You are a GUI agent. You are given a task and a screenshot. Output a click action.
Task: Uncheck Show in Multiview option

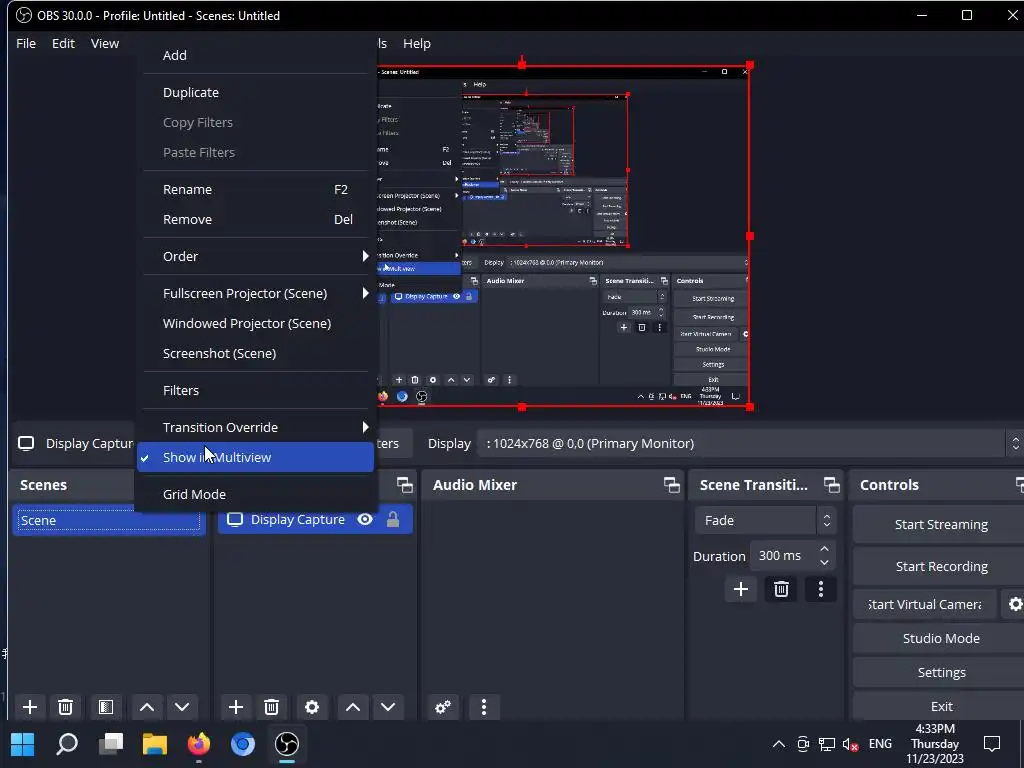click(x=255, y=457)
